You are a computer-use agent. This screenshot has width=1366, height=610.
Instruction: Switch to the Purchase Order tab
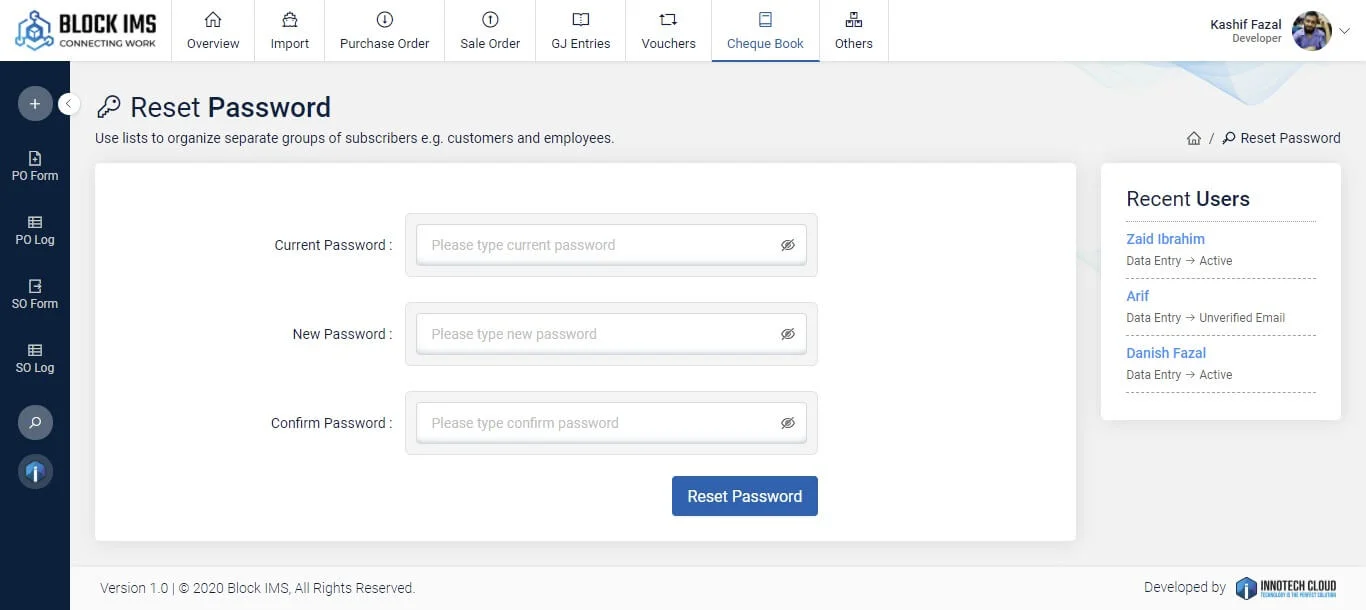pos(384,31)
